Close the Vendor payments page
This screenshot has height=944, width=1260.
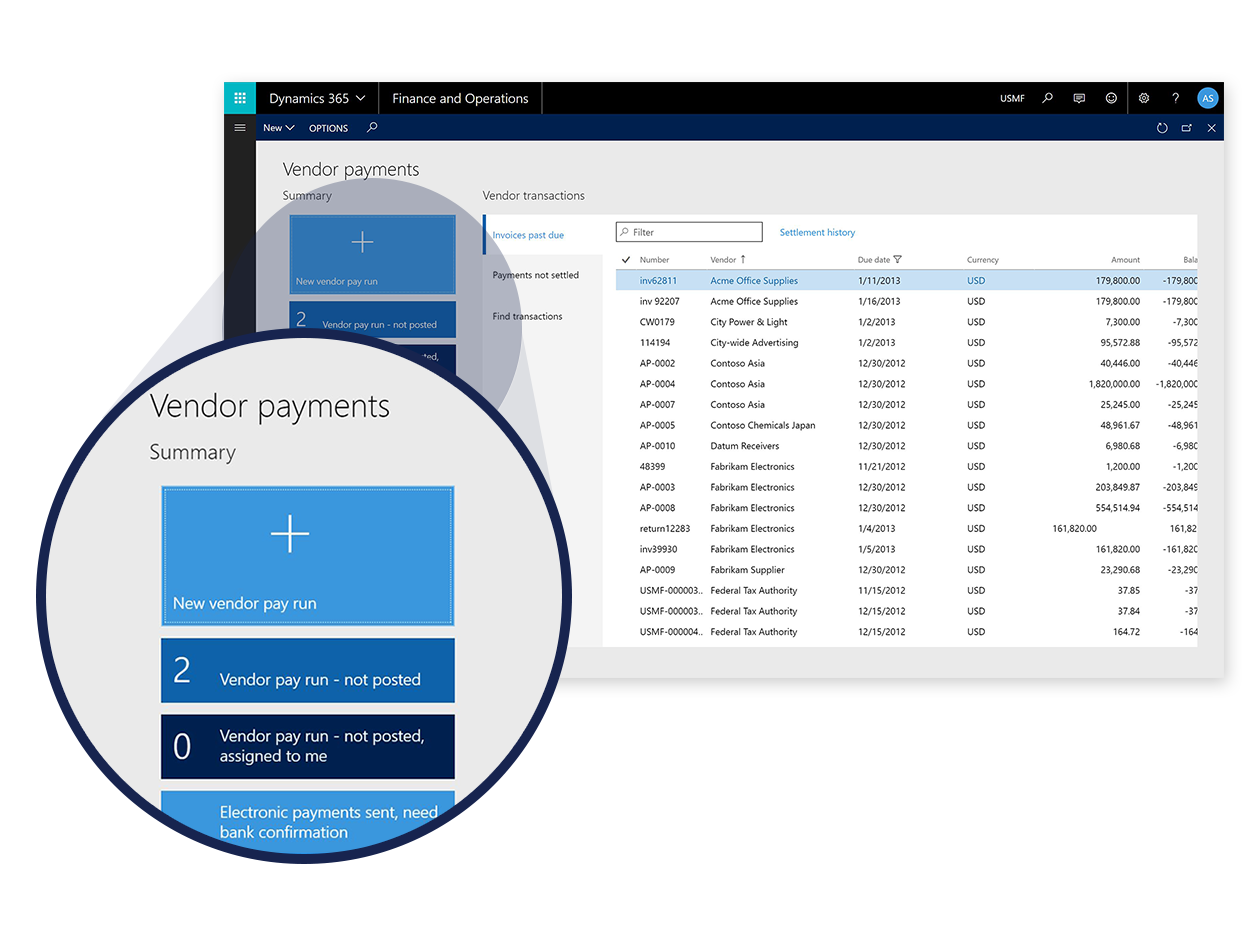[1212, 128]
